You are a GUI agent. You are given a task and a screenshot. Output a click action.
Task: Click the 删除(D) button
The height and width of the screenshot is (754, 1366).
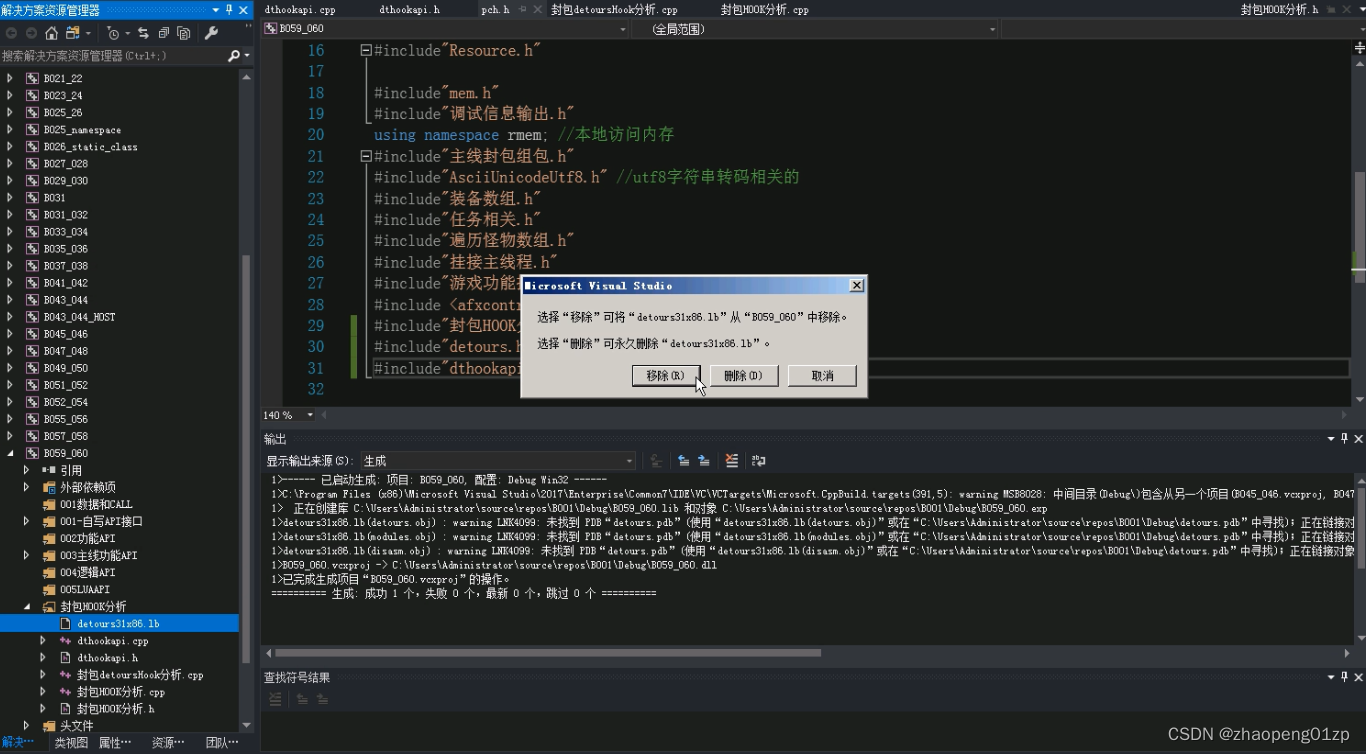click(744, 376)
